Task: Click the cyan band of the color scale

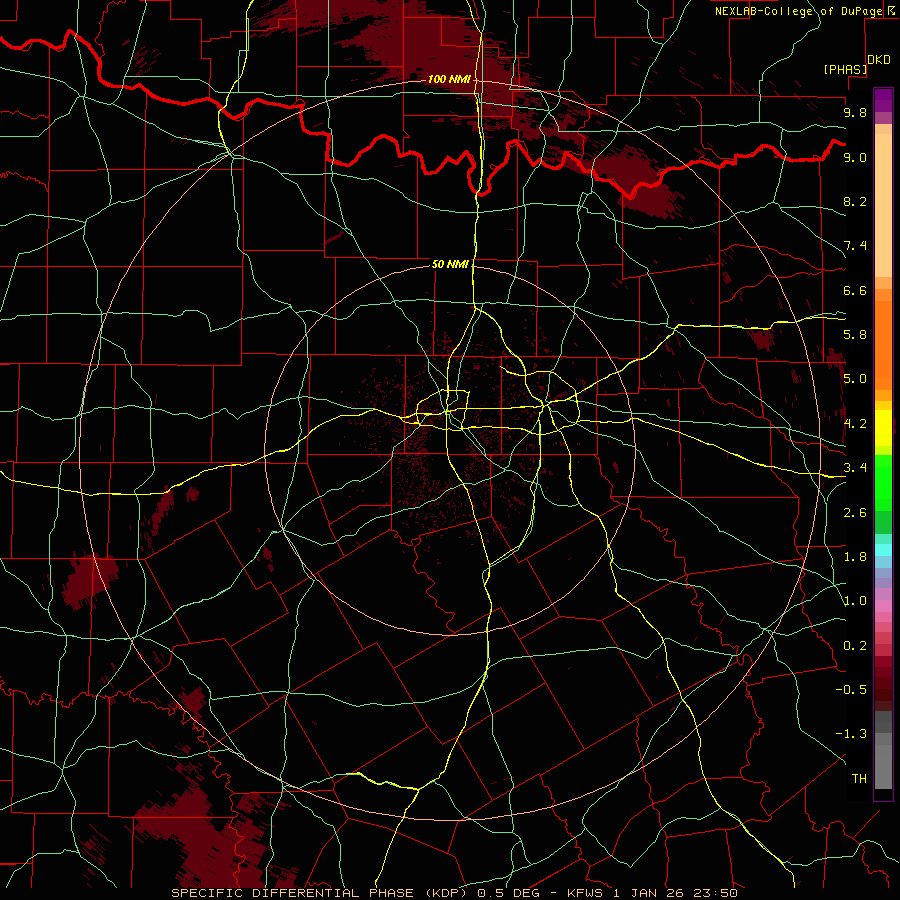Action: [883, 550]
